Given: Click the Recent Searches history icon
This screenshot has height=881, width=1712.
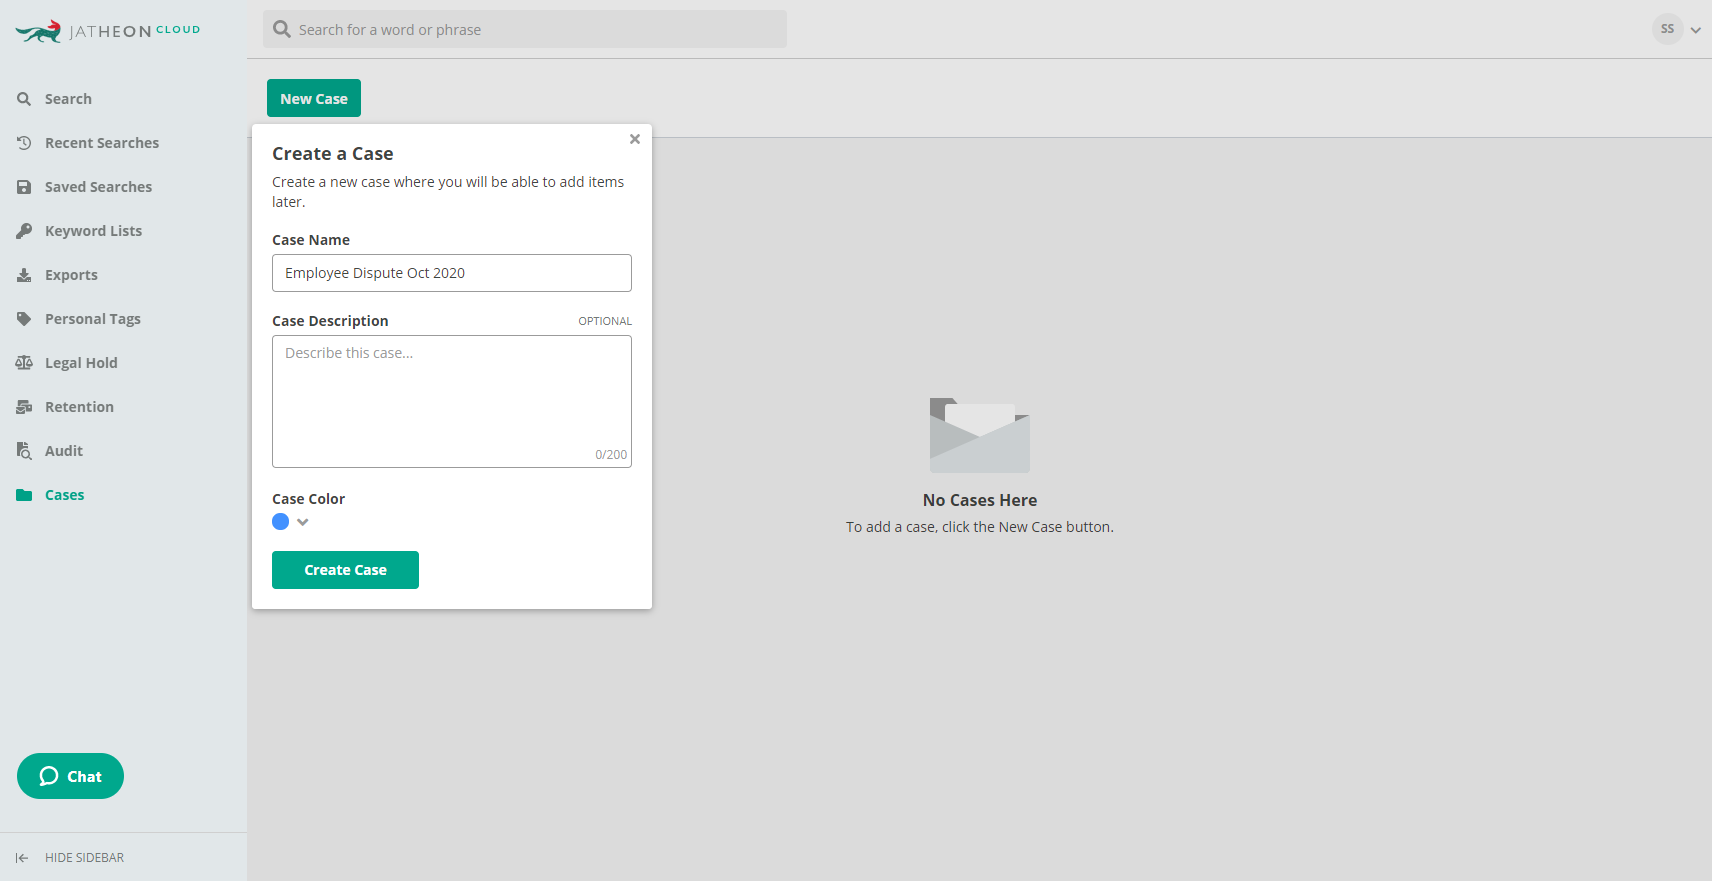Looking at the screenshot, I should click(x=24, y=143).
